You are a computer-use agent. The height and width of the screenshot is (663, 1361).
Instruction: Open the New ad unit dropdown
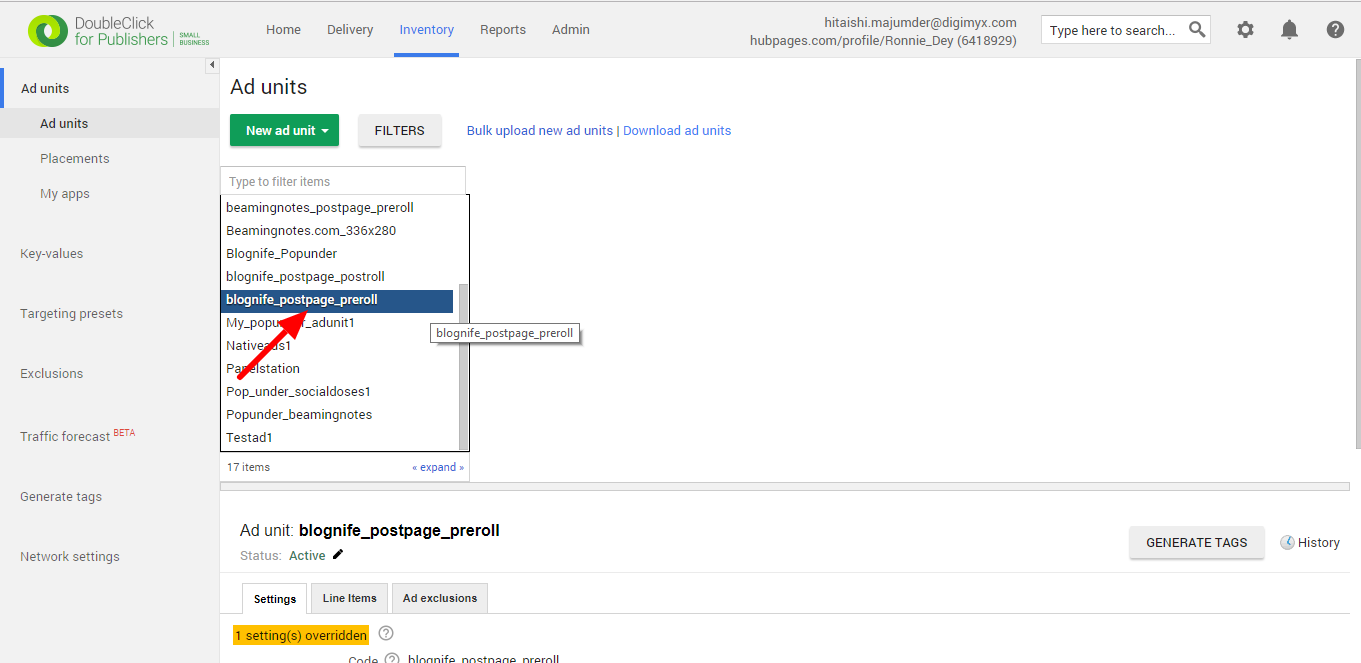284,130
